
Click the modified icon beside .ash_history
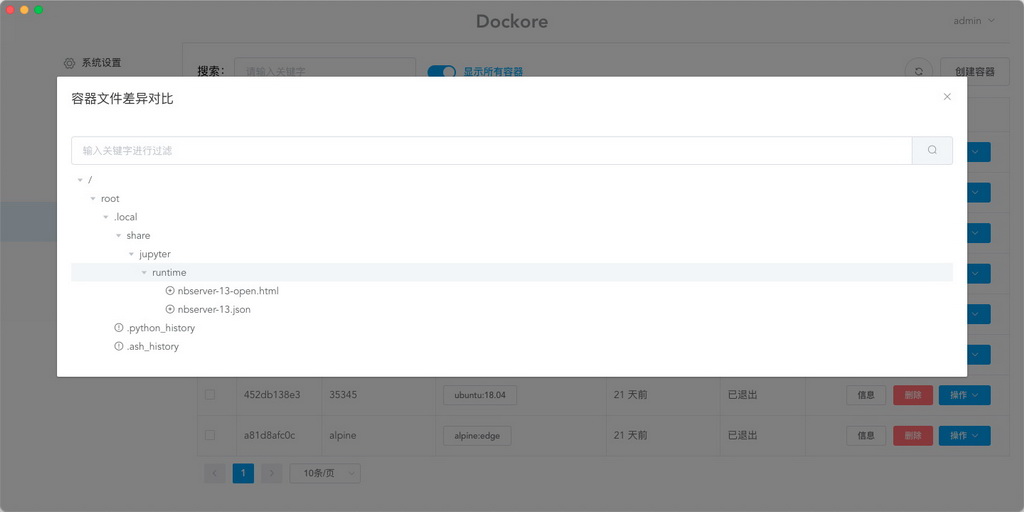[118, 347]
